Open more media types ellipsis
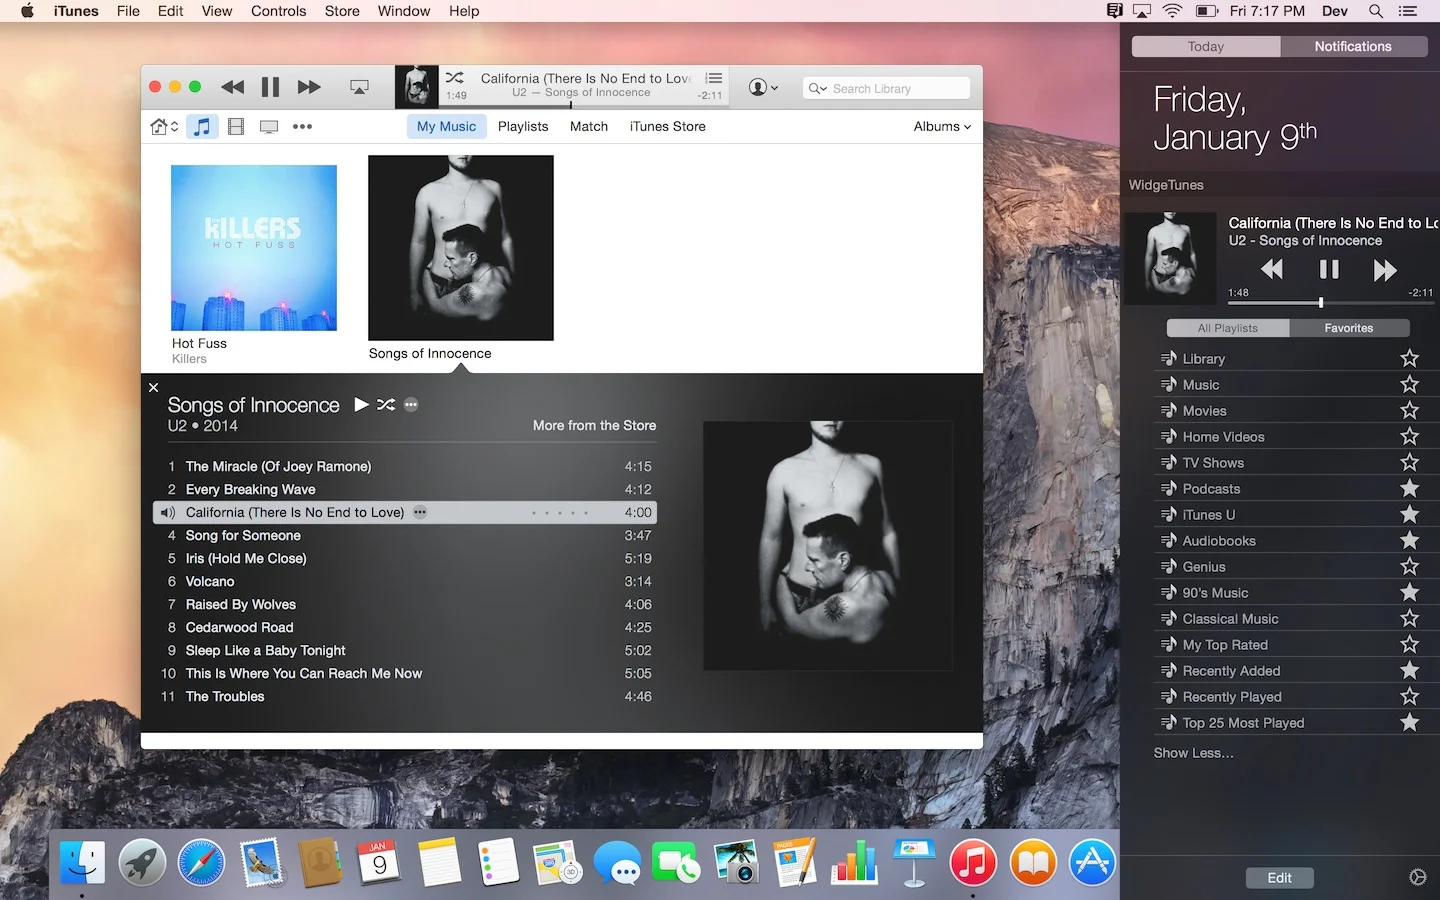 pyautogui.click(x=302, y=126)
